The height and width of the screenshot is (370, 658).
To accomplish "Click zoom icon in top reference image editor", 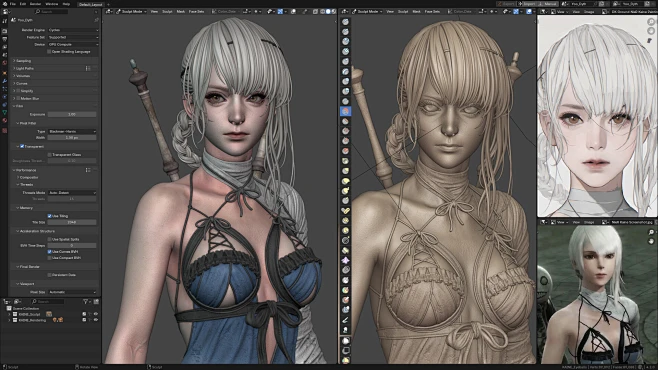I will 651,21.
